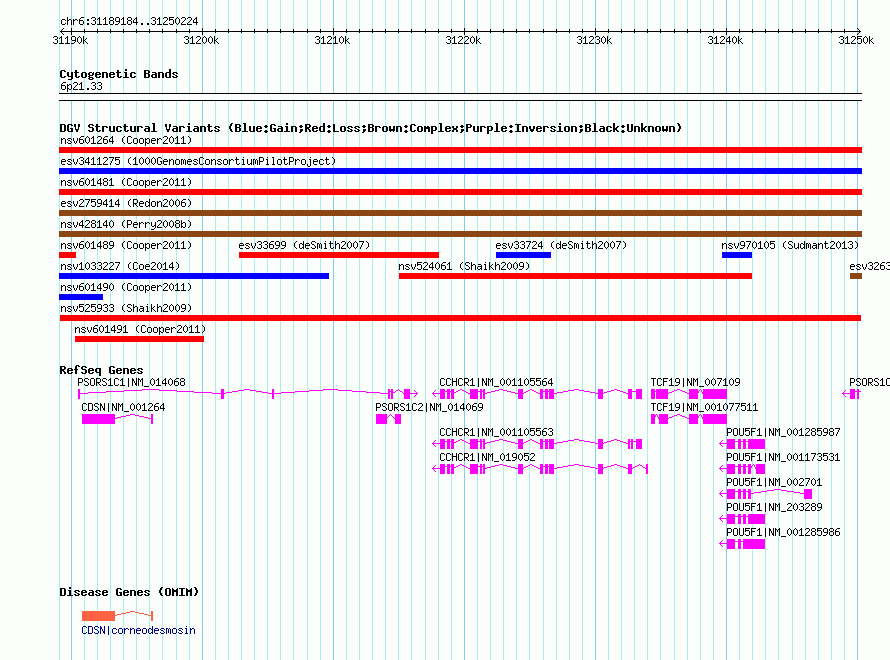Click the red esv33699 deSmith2007 bar
The width and height of the screenshot is (890, 660).
click(x=339, y=255)
